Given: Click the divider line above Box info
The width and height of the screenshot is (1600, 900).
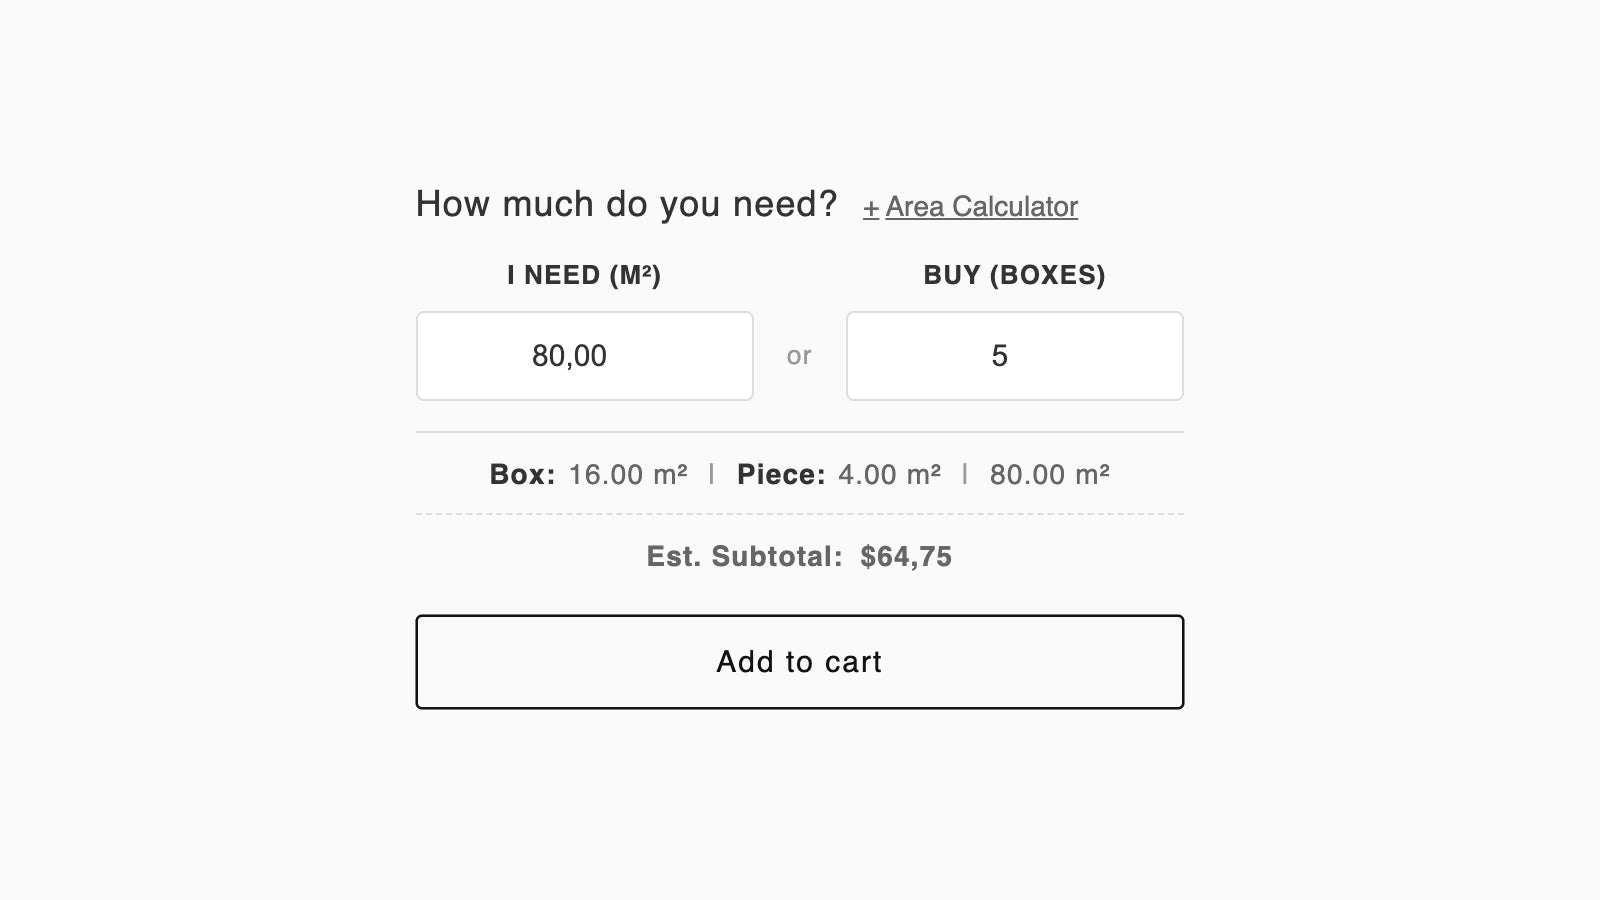Looking at the screenshot, I should (x=799, y=432).
